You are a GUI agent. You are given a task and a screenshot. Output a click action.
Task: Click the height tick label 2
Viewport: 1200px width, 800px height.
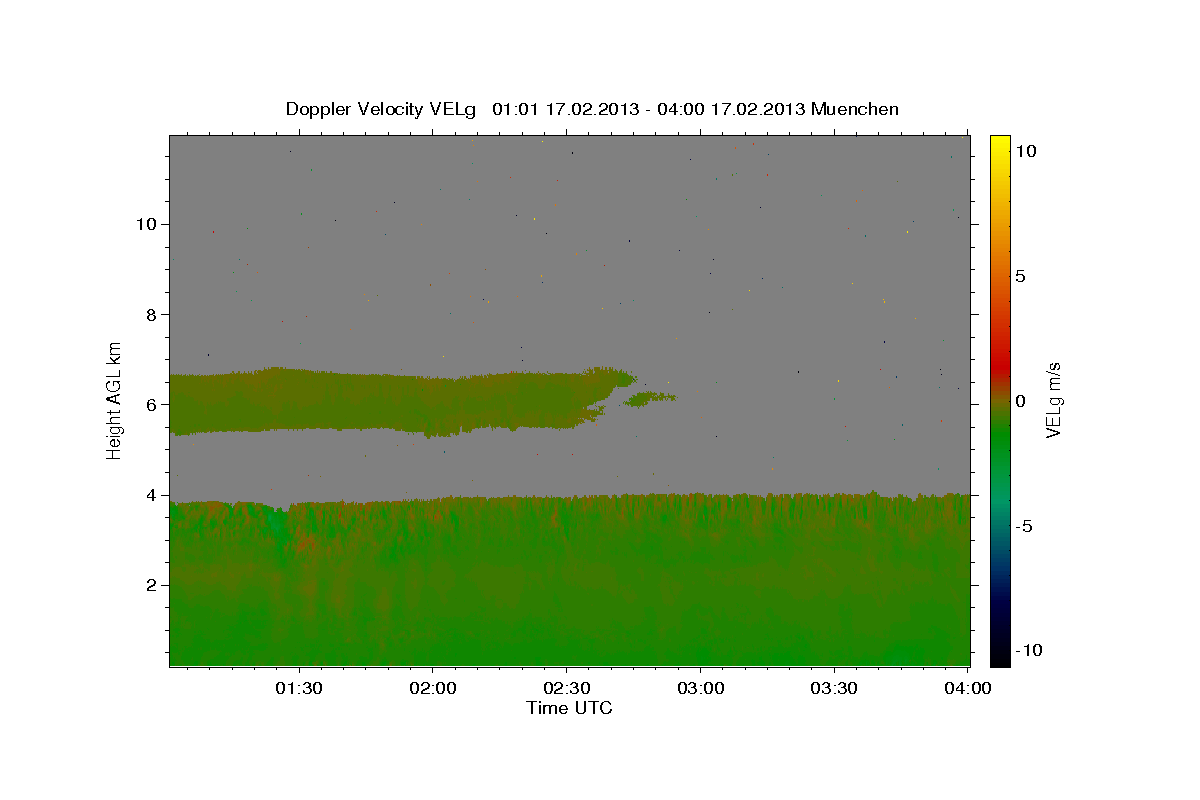tap(150, 585)
